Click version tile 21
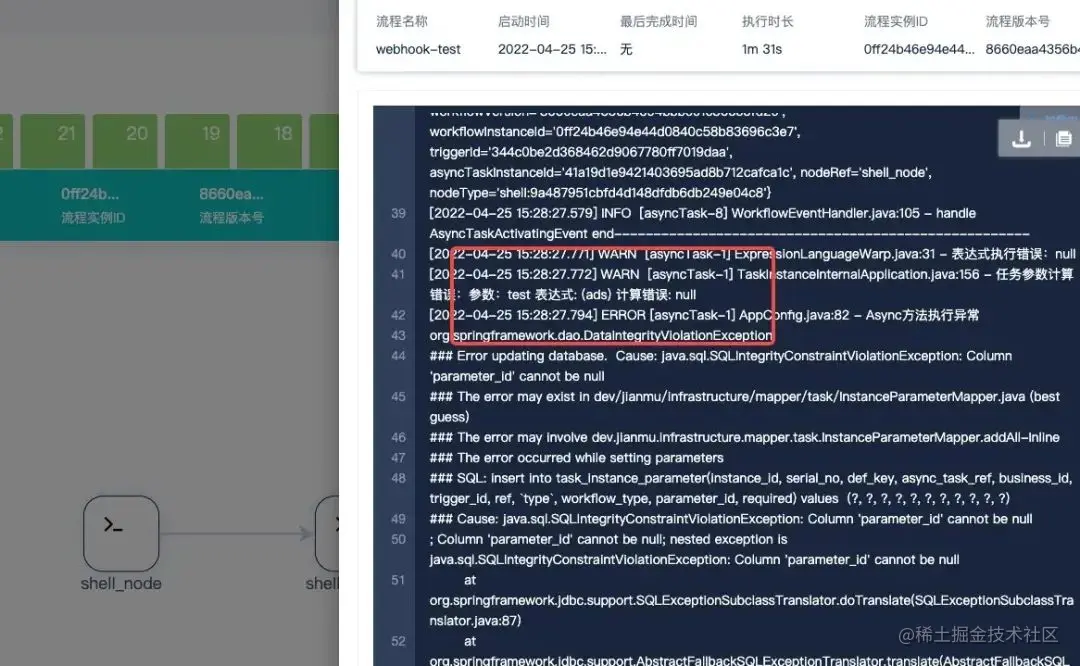This screenshot has width=1080, height=666. click(x=52, y=140)
